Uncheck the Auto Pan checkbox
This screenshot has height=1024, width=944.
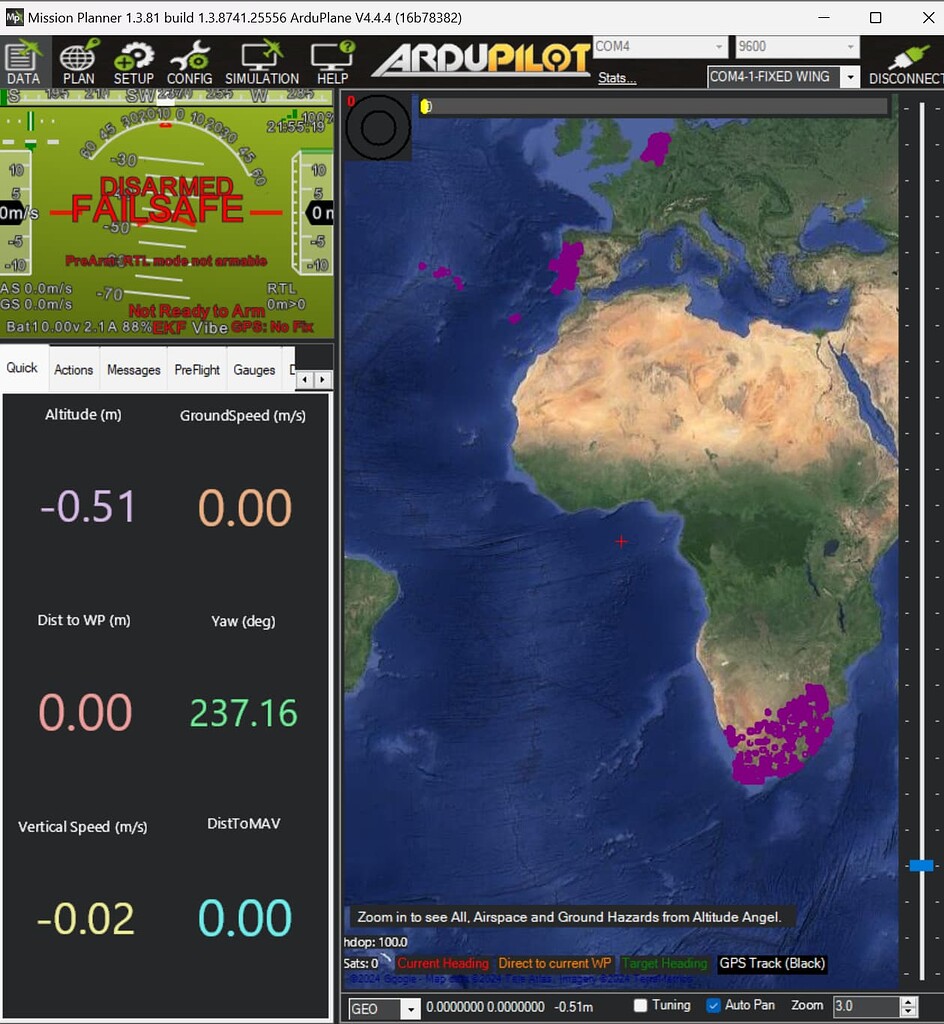click(713, 1005)
